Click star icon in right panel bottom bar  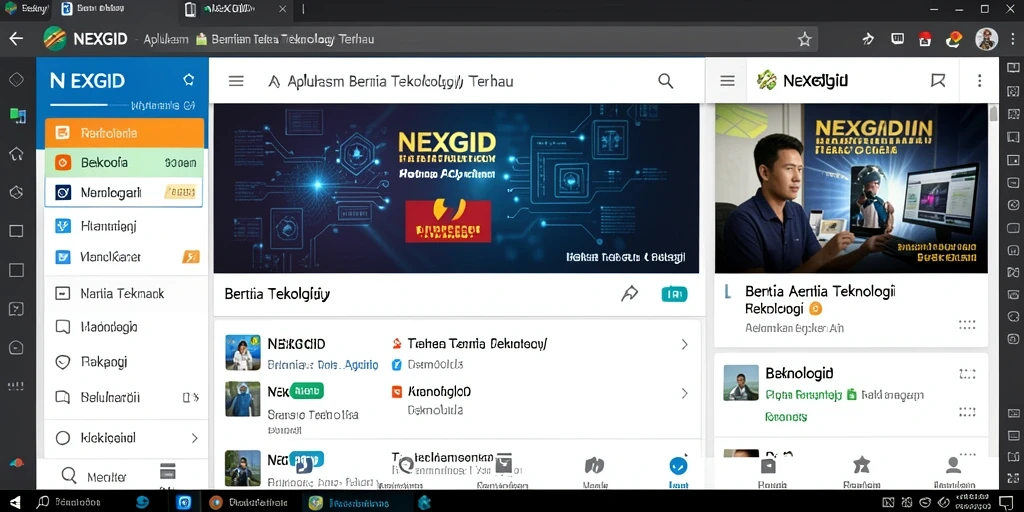[x=861, y=466]
